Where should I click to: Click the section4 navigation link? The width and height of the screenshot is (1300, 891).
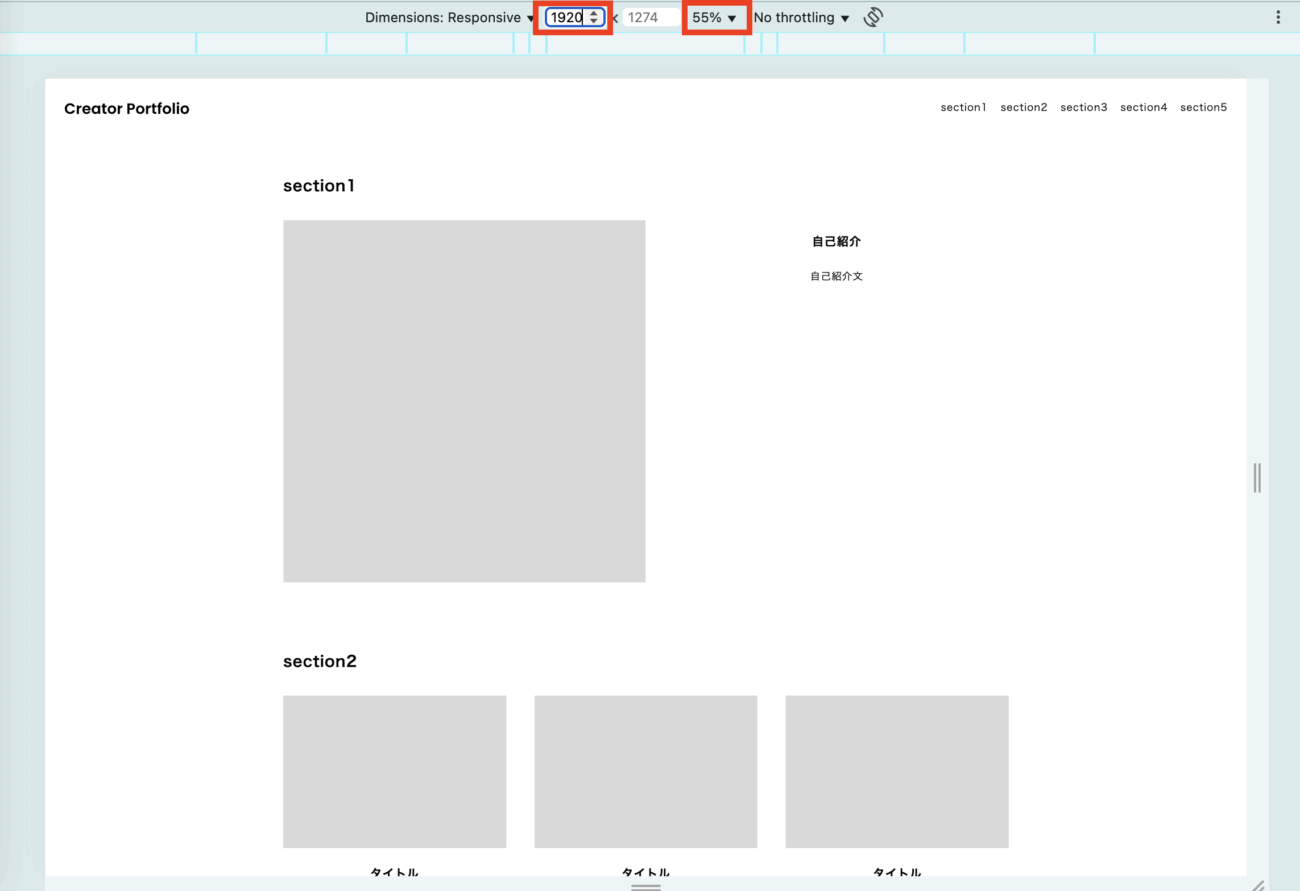[x=1143, y=107]
